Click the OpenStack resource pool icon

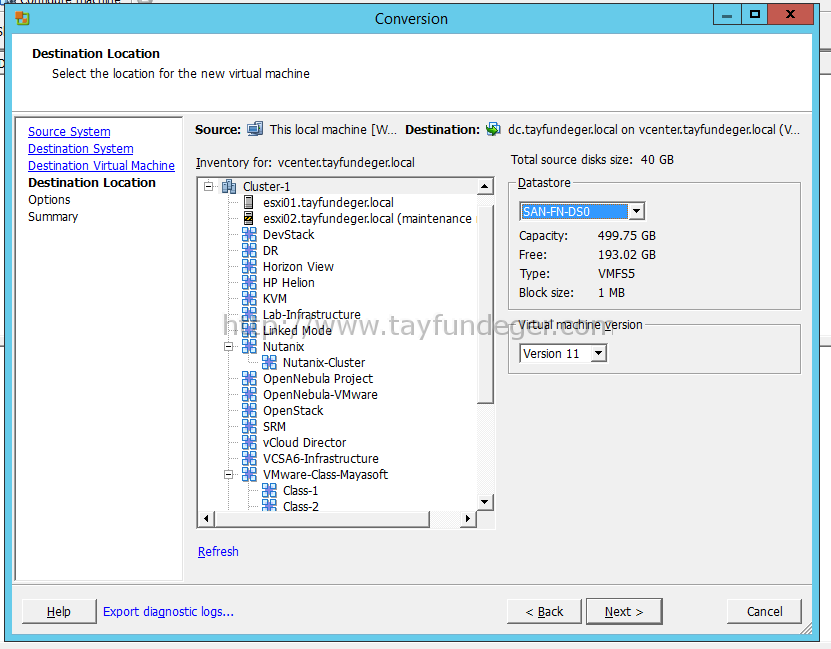coord(249,410)
